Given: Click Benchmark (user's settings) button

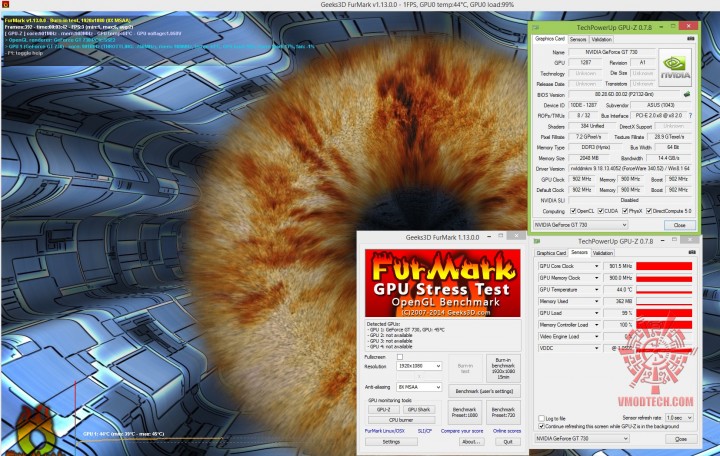Looking at the screenshot, I should pos(484,391).
